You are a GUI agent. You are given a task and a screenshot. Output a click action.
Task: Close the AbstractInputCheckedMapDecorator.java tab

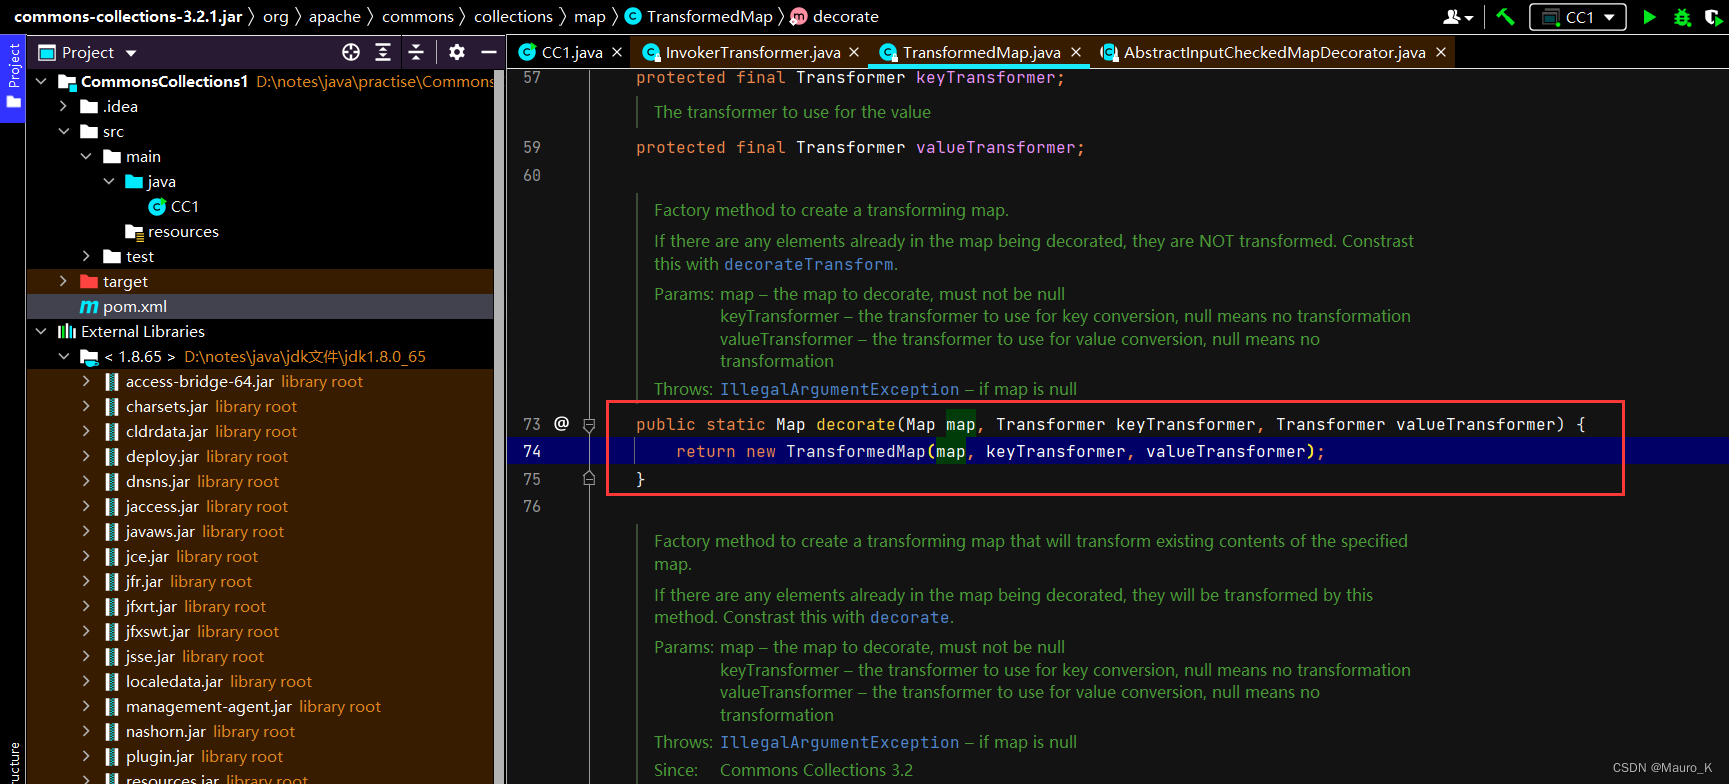[1441, 52]
